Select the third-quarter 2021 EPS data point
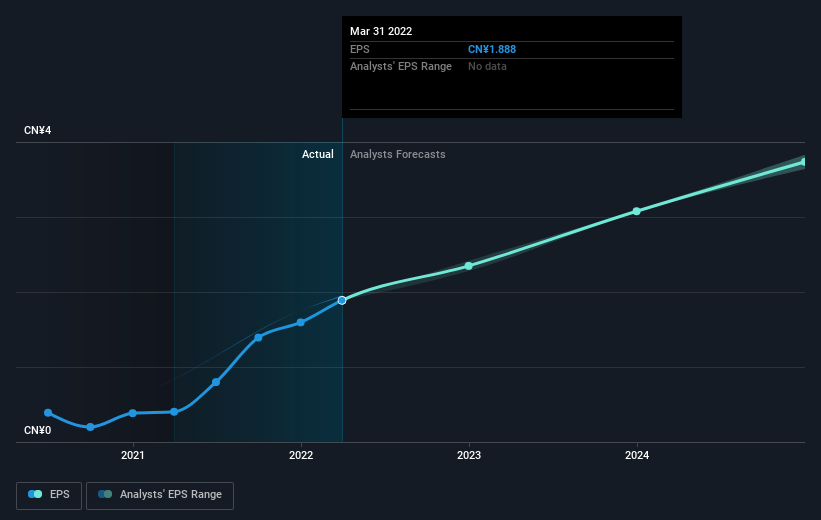Screen dimensions: 821x520 tap(258, 337)
